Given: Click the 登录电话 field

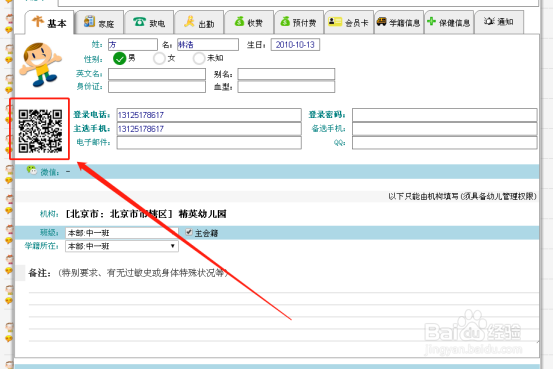Looking at the screenshot, I should (x=209, y=115).
